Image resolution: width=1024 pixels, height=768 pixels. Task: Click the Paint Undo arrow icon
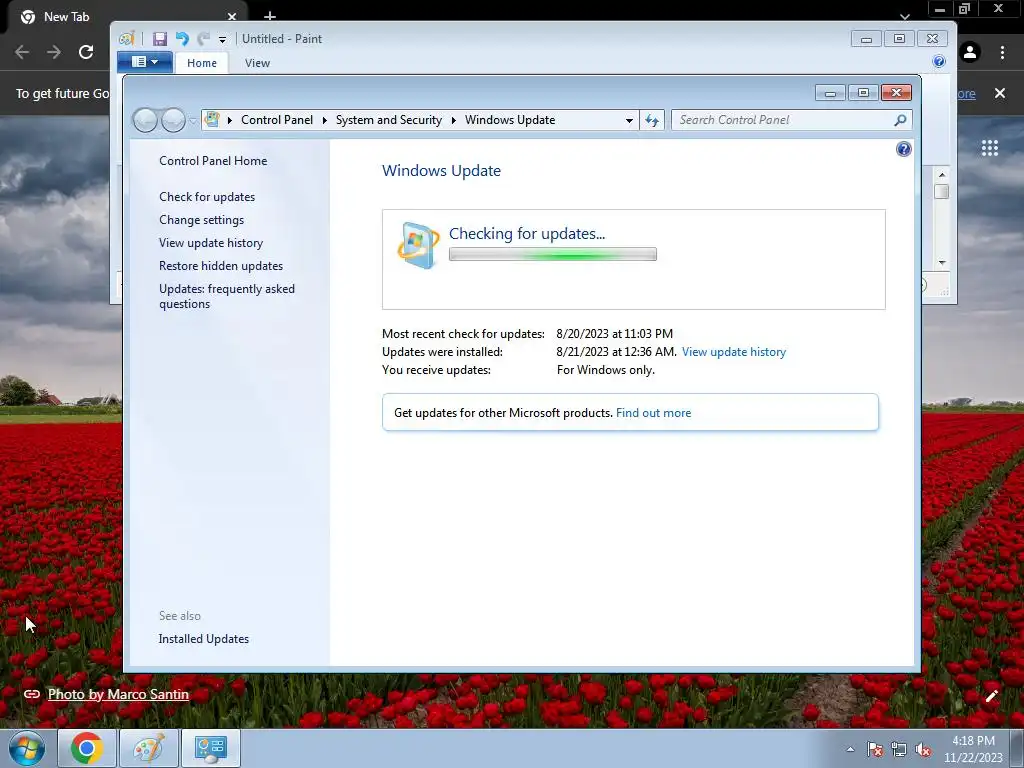182,39
